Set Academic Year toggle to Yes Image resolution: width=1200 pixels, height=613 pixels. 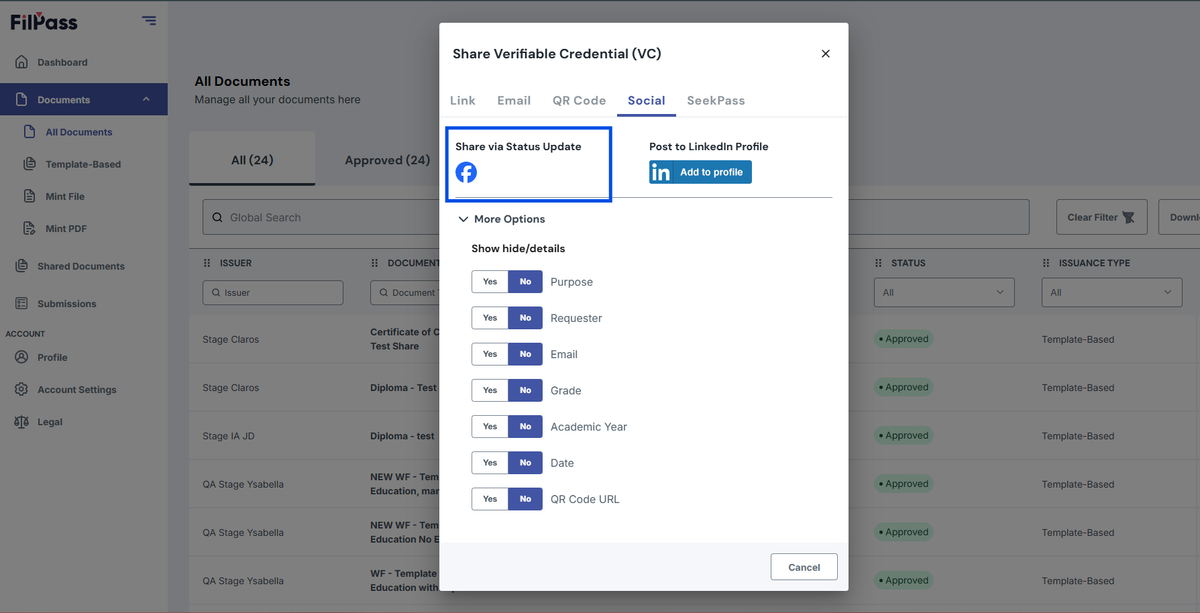[490, 426]
